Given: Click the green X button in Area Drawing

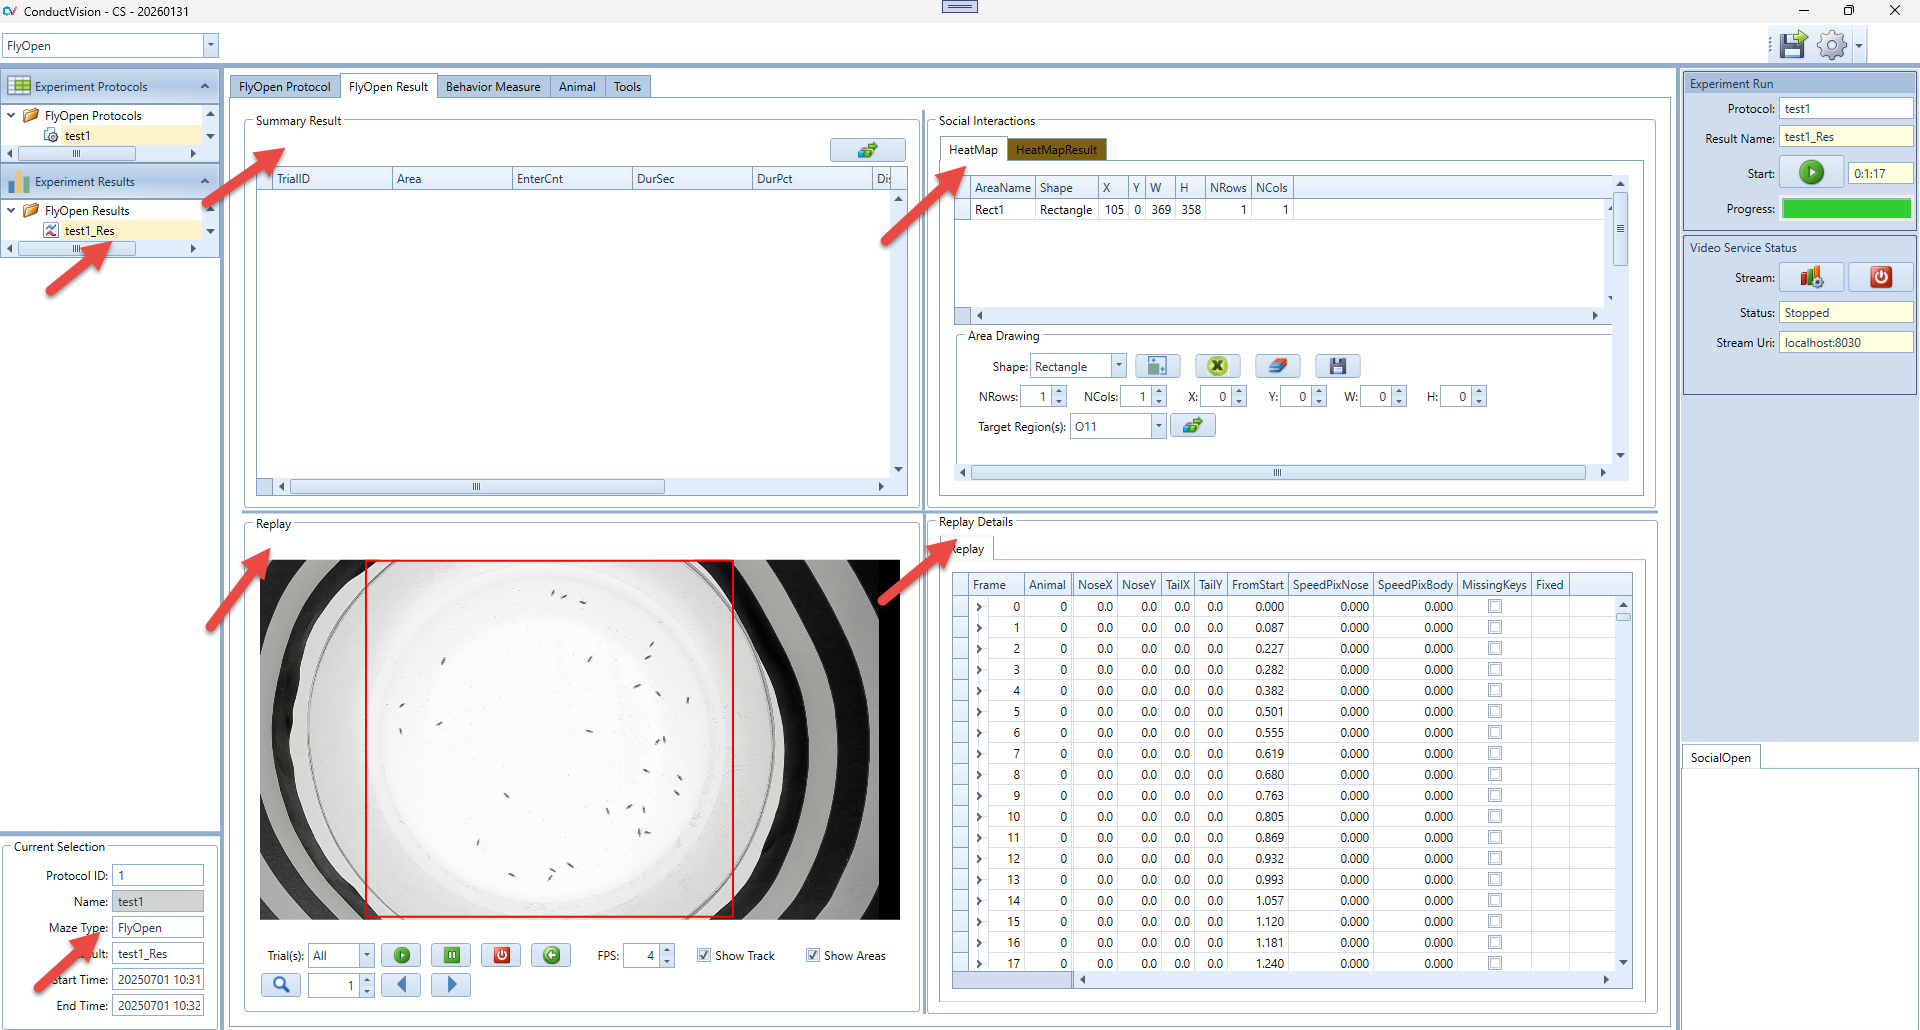Looking at the screenshot, I should [x=1217, y=366].
